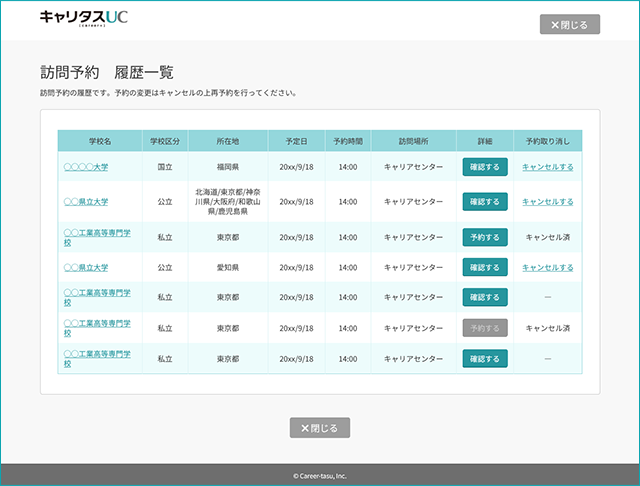Click the 学校区分 column header

pos(165,141)
